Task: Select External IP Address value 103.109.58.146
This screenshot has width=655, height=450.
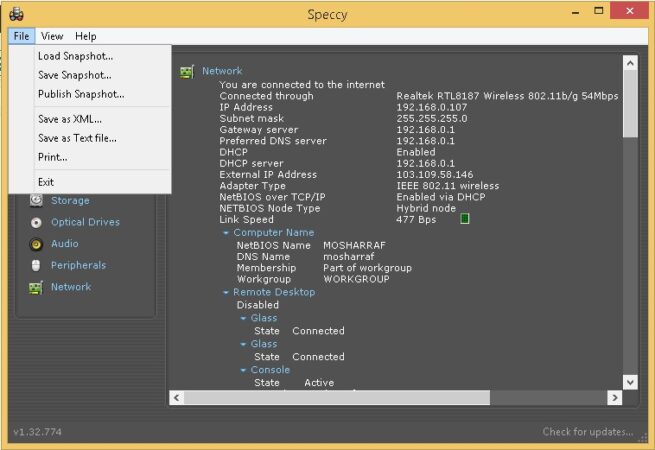Action: click(435, 175)
